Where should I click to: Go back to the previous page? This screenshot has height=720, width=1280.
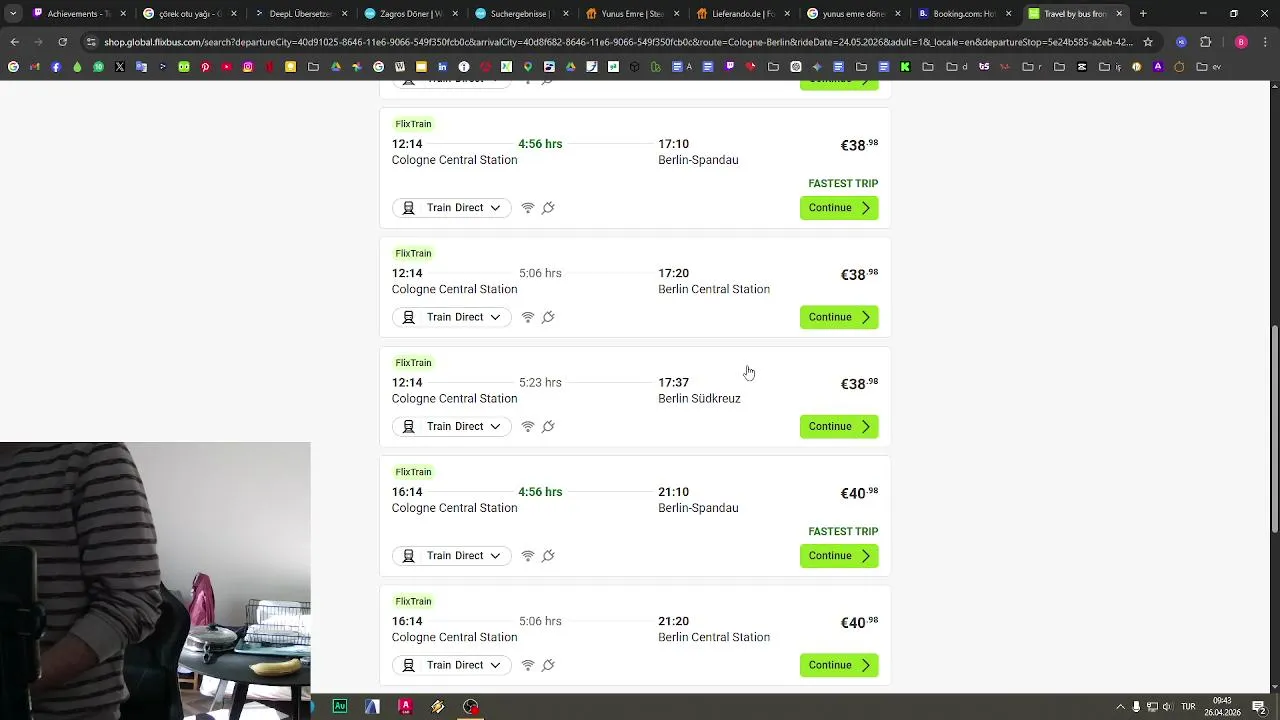(x=14, y=42)
